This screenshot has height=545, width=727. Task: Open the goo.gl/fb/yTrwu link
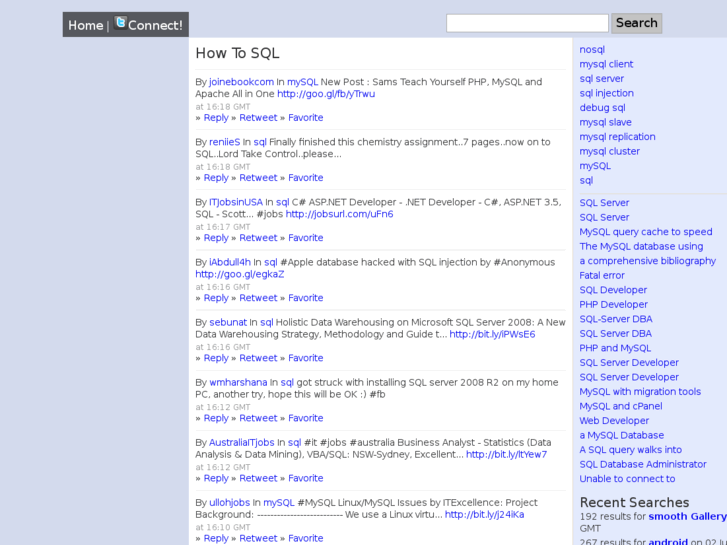326,94
